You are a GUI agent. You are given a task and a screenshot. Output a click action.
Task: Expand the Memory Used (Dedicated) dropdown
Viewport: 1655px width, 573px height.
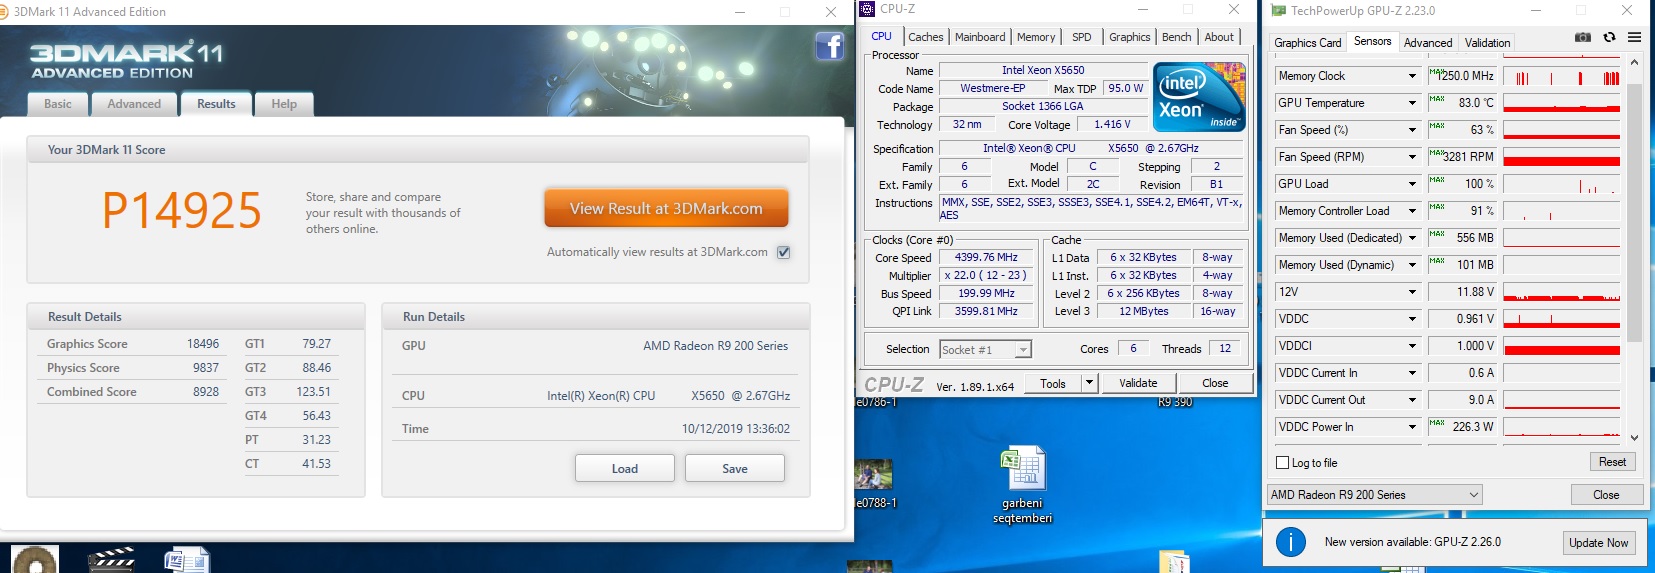[x=1412, y=238]
